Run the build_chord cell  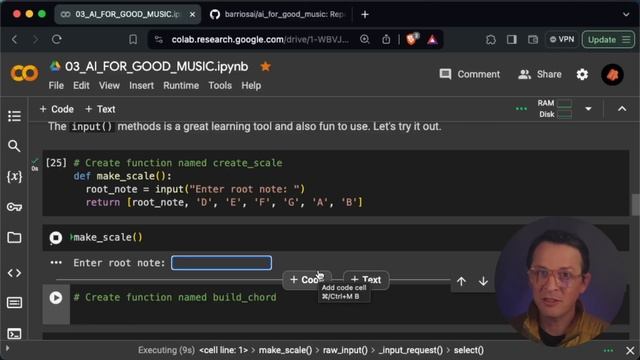point(56,298)
